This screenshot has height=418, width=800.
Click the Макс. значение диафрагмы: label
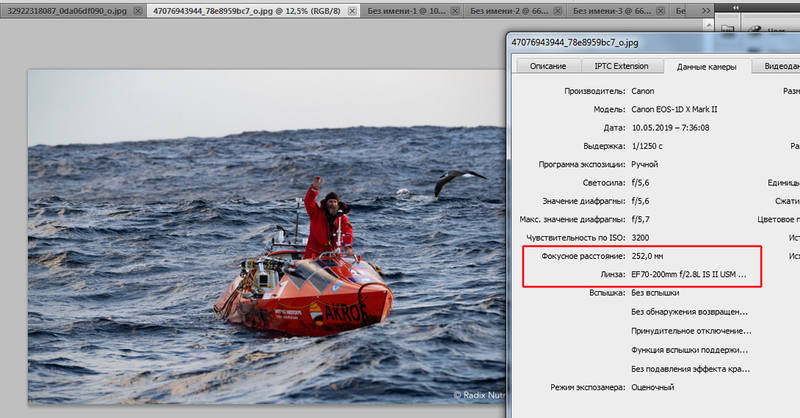tap(572, 219)
